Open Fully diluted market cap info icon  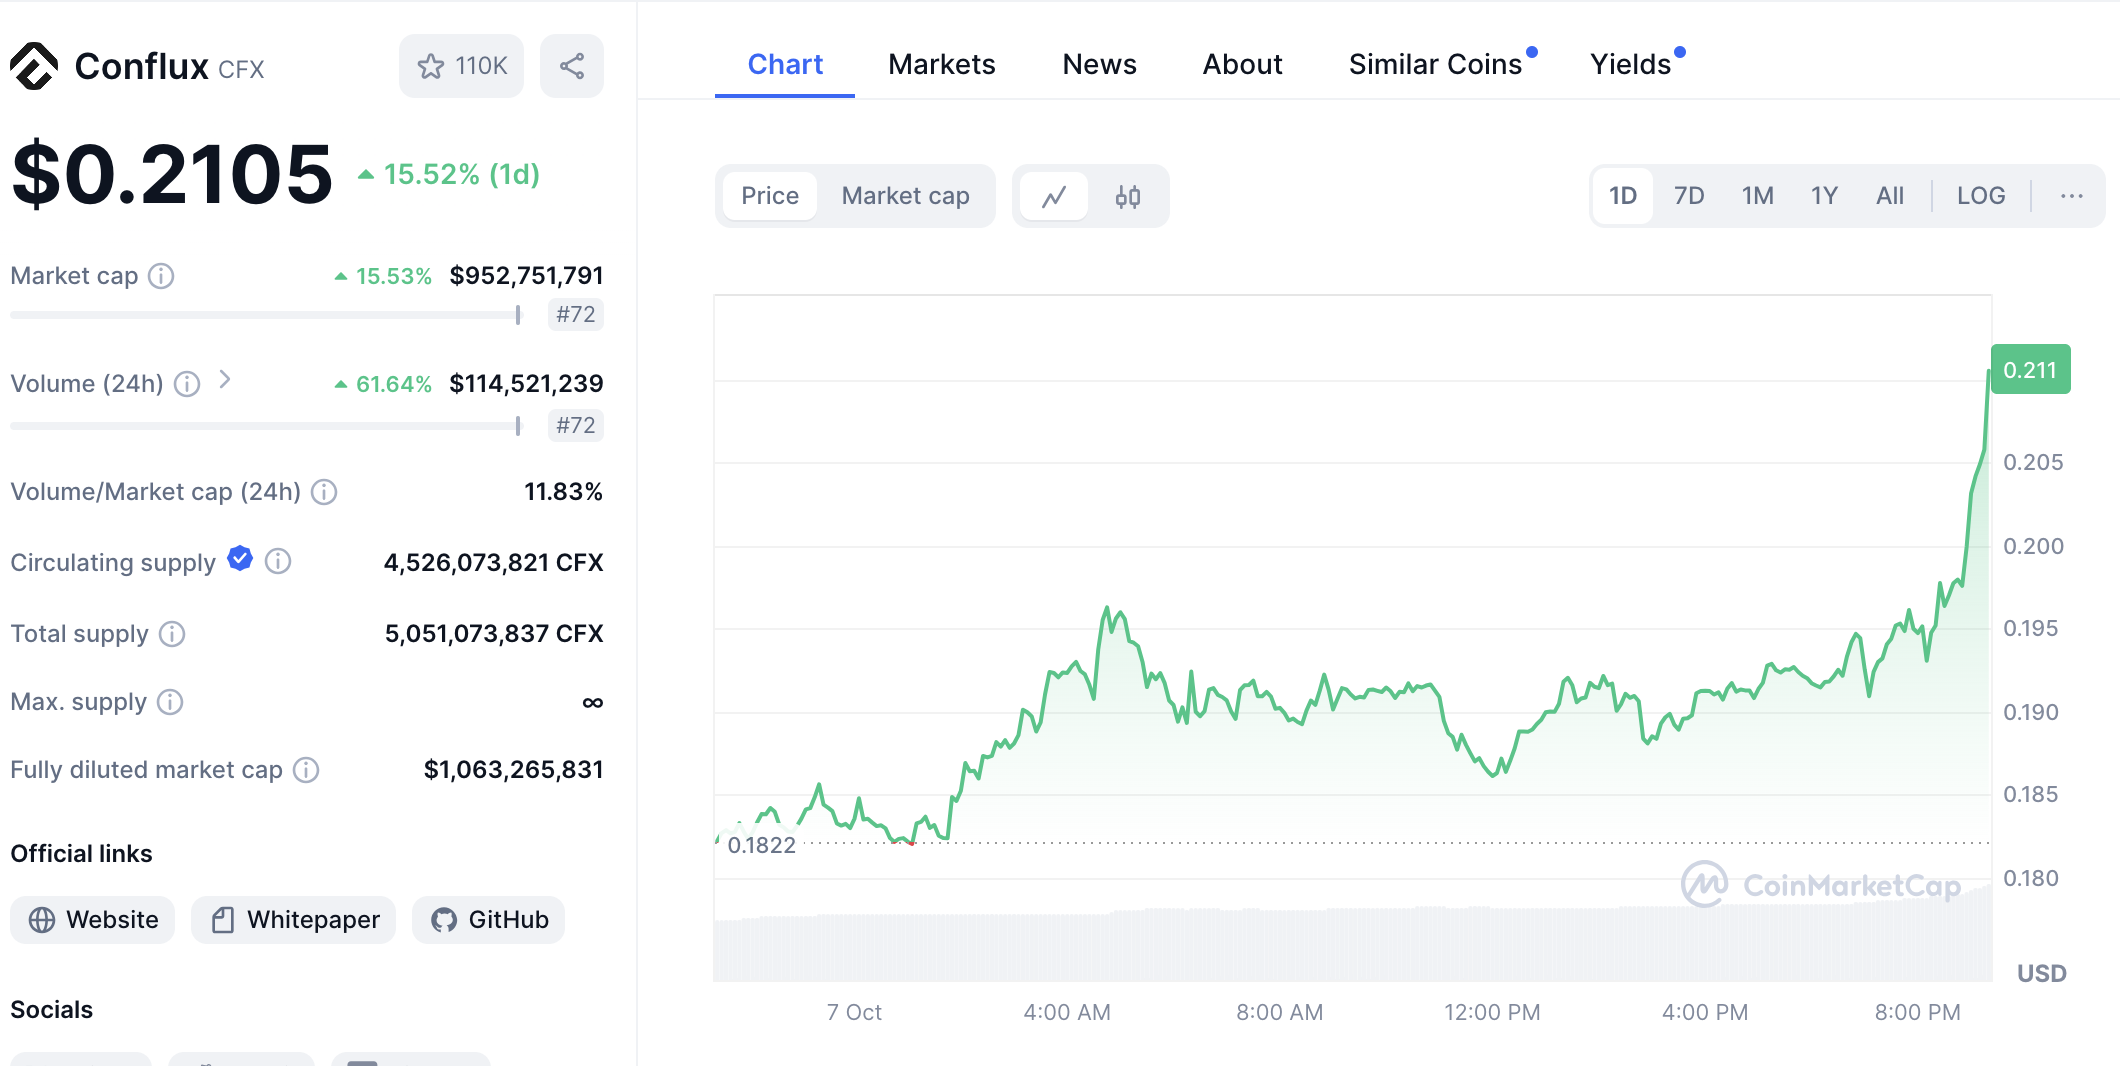[x=306, y=770]
